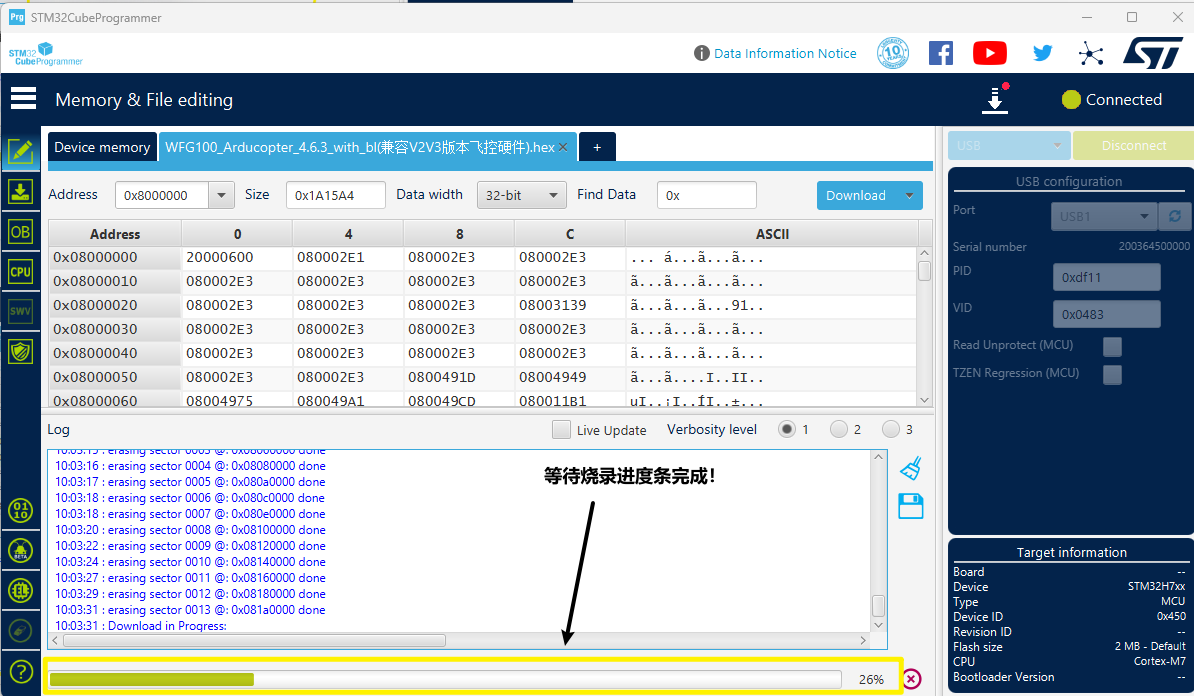Expand the Download button dropdown arrow
Viewport: 1194px width, 696px height.
909,196
